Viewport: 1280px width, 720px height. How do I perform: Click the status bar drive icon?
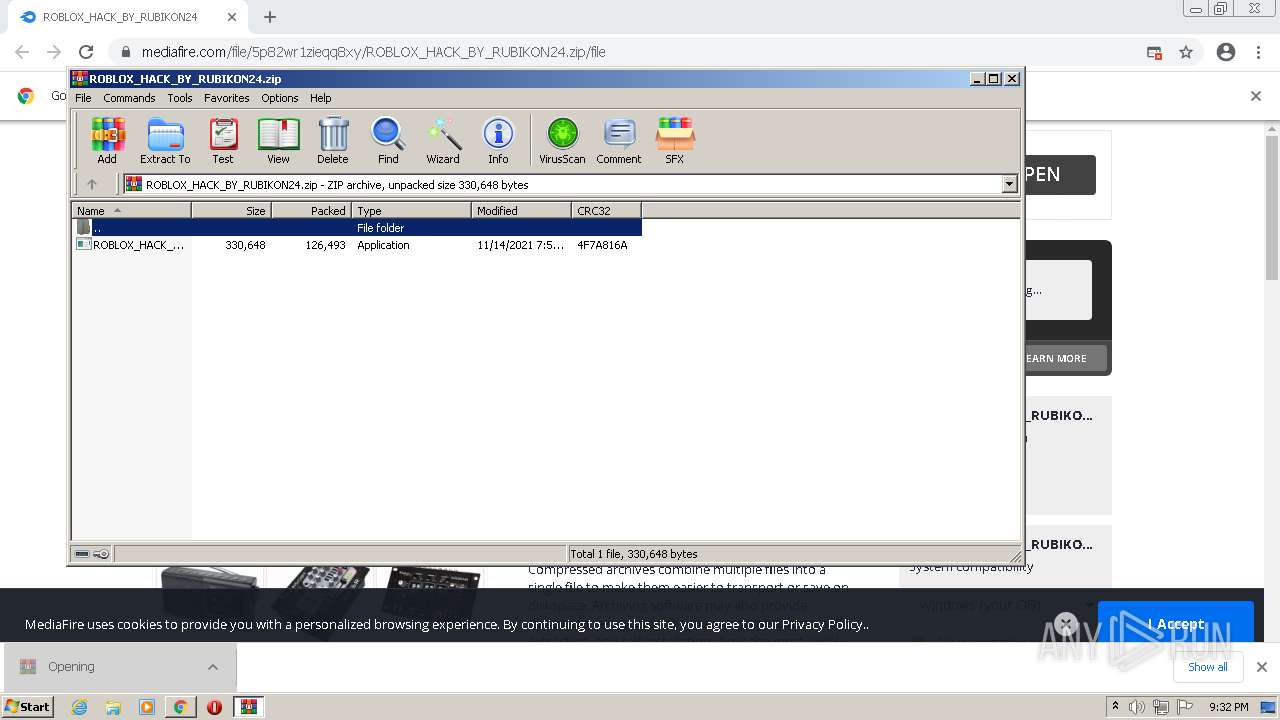(x=82, y=553)
